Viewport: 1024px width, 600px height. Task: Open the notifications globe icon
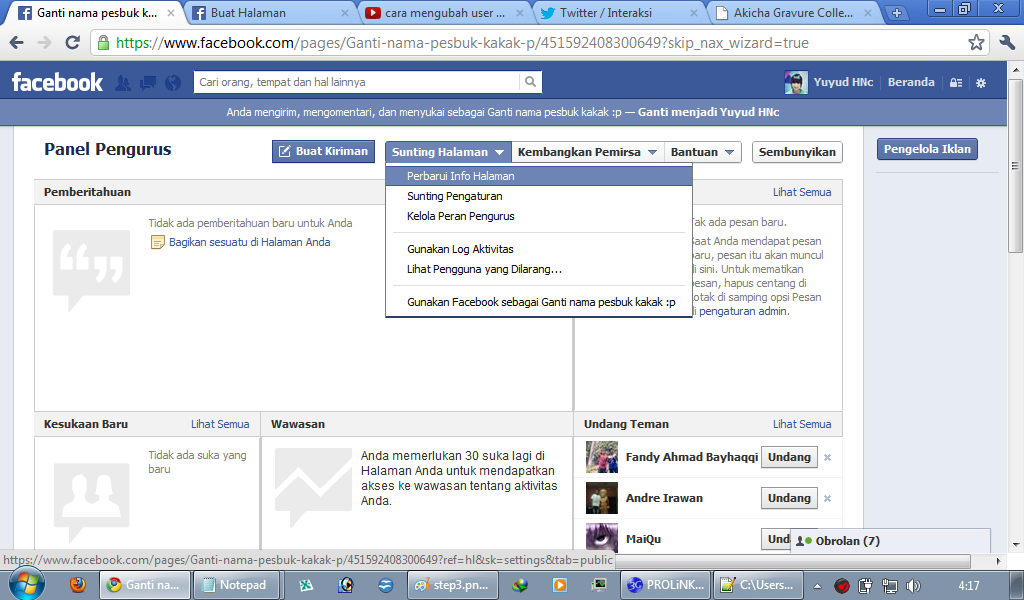pyautogui.click(x=173, y=83)
